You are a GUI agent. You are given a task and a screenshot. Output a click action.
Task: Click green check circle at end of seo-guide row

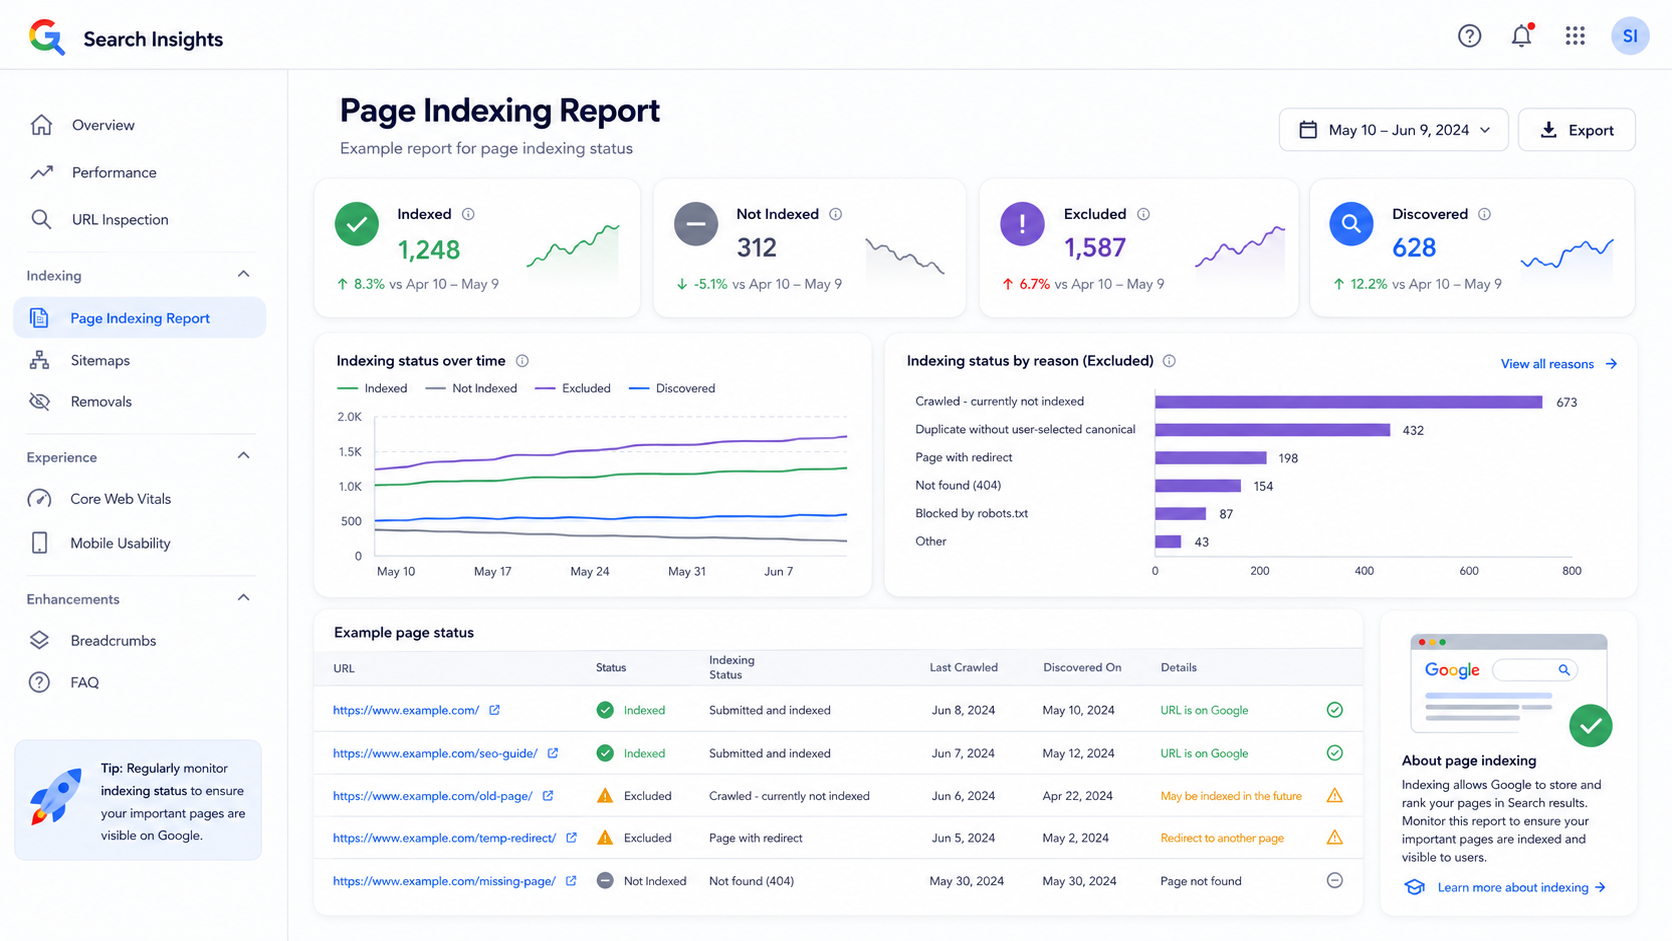[1334, 753]
